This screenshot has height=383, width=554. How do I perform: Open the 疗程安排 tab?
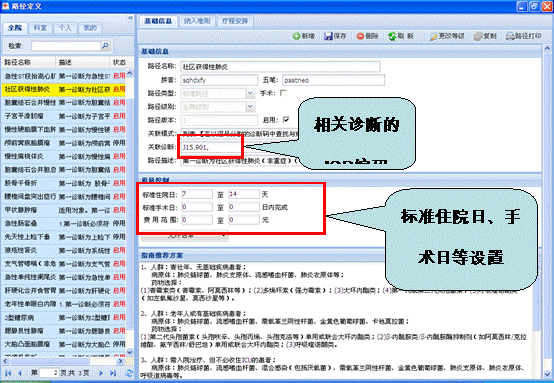pos(235,21)
